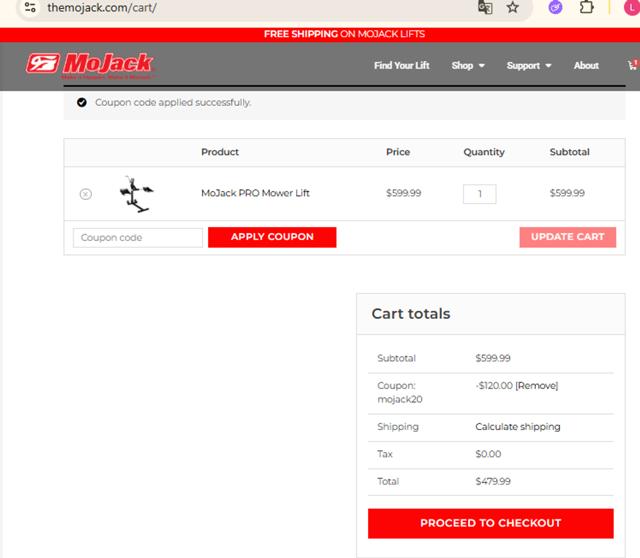
Task: Open the browser profile avatar
Action: pyautogui.click(x=632, y=7)
